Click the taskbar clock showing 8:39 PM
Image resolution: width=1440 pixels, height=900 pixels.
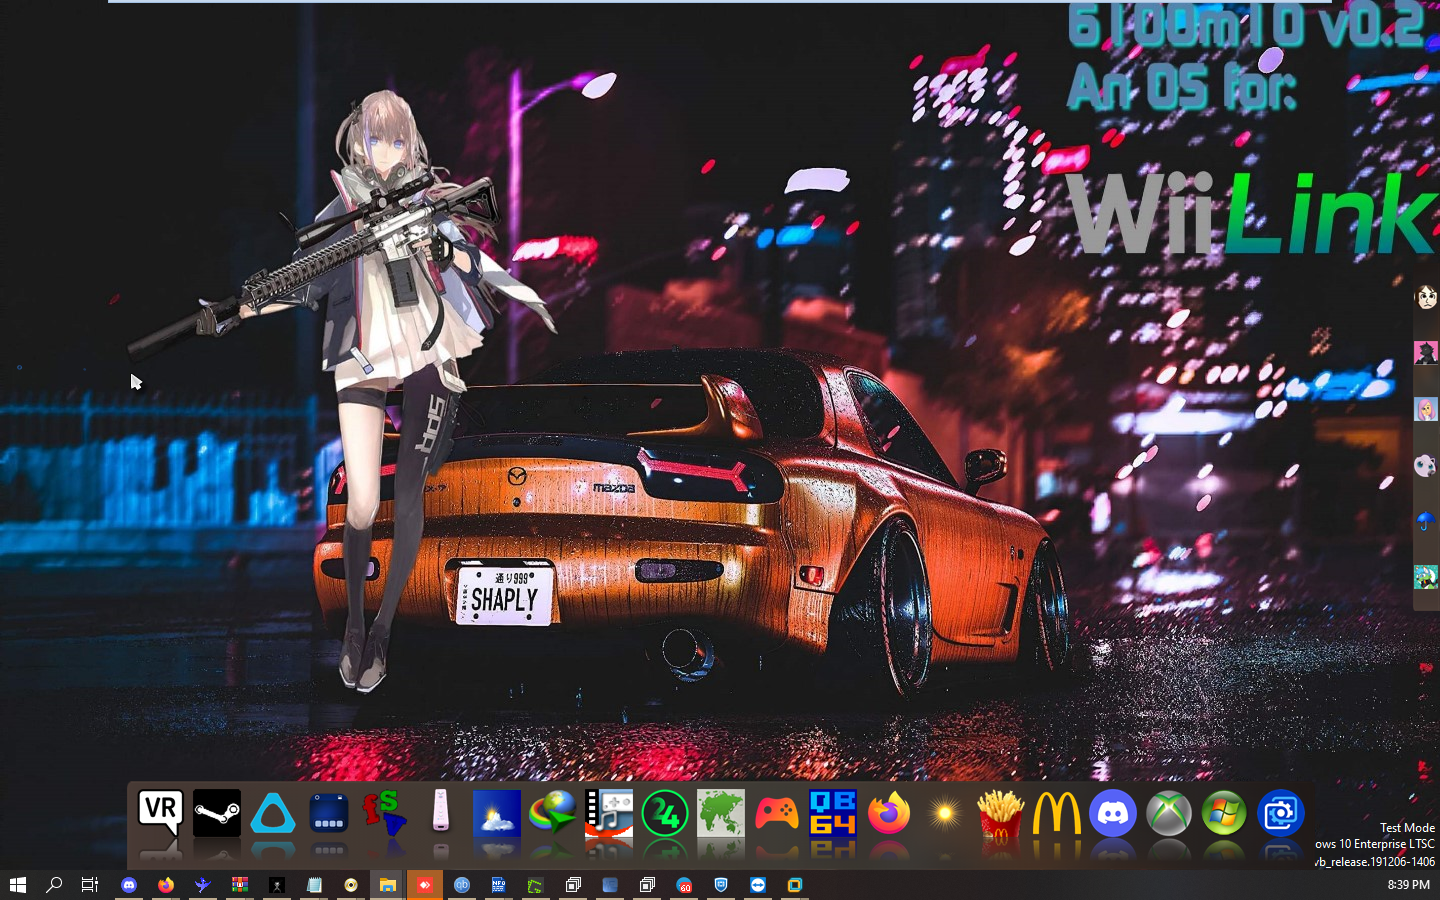[x=1408, y=885]
